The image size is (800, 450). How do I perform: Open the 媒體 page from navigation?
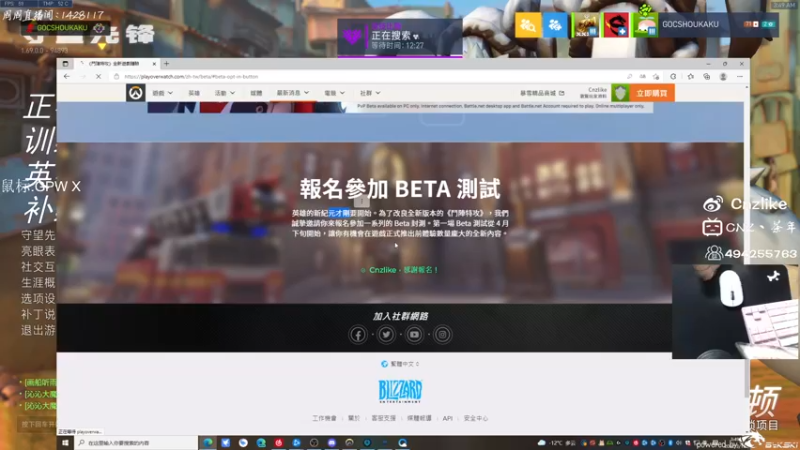[256, 93]
